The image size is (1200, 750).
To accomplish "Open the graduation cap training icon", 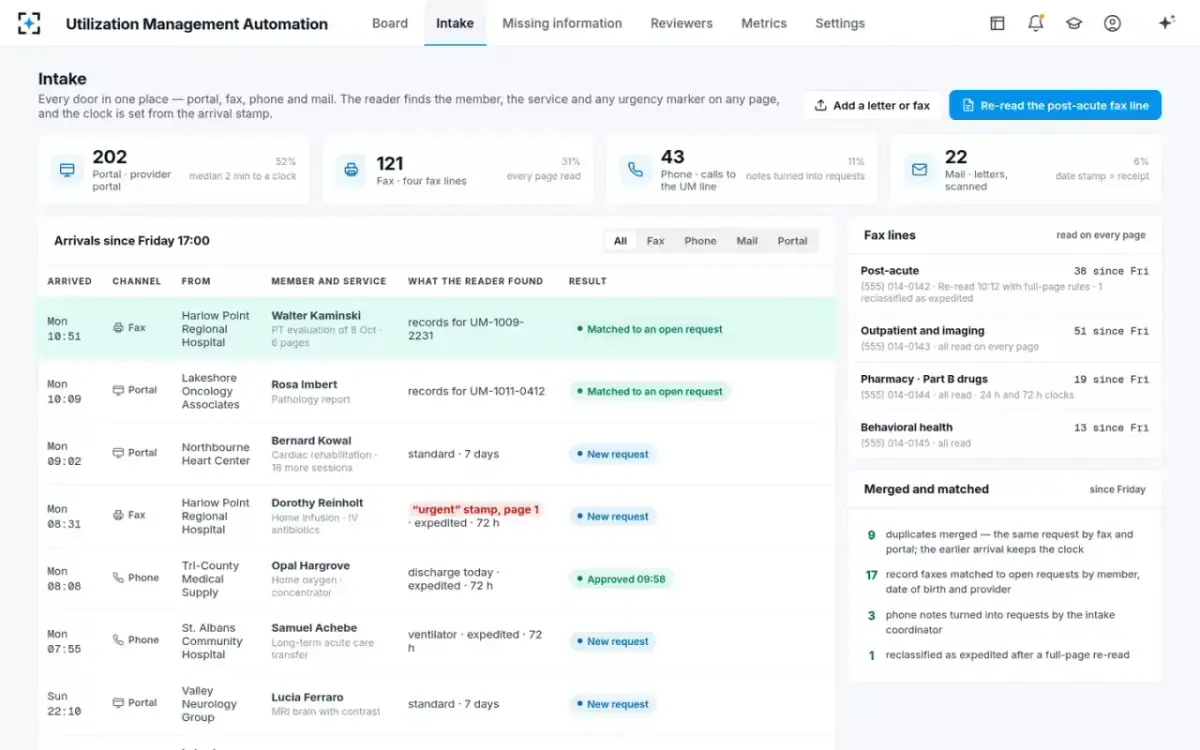I will tap(1074, 23).
